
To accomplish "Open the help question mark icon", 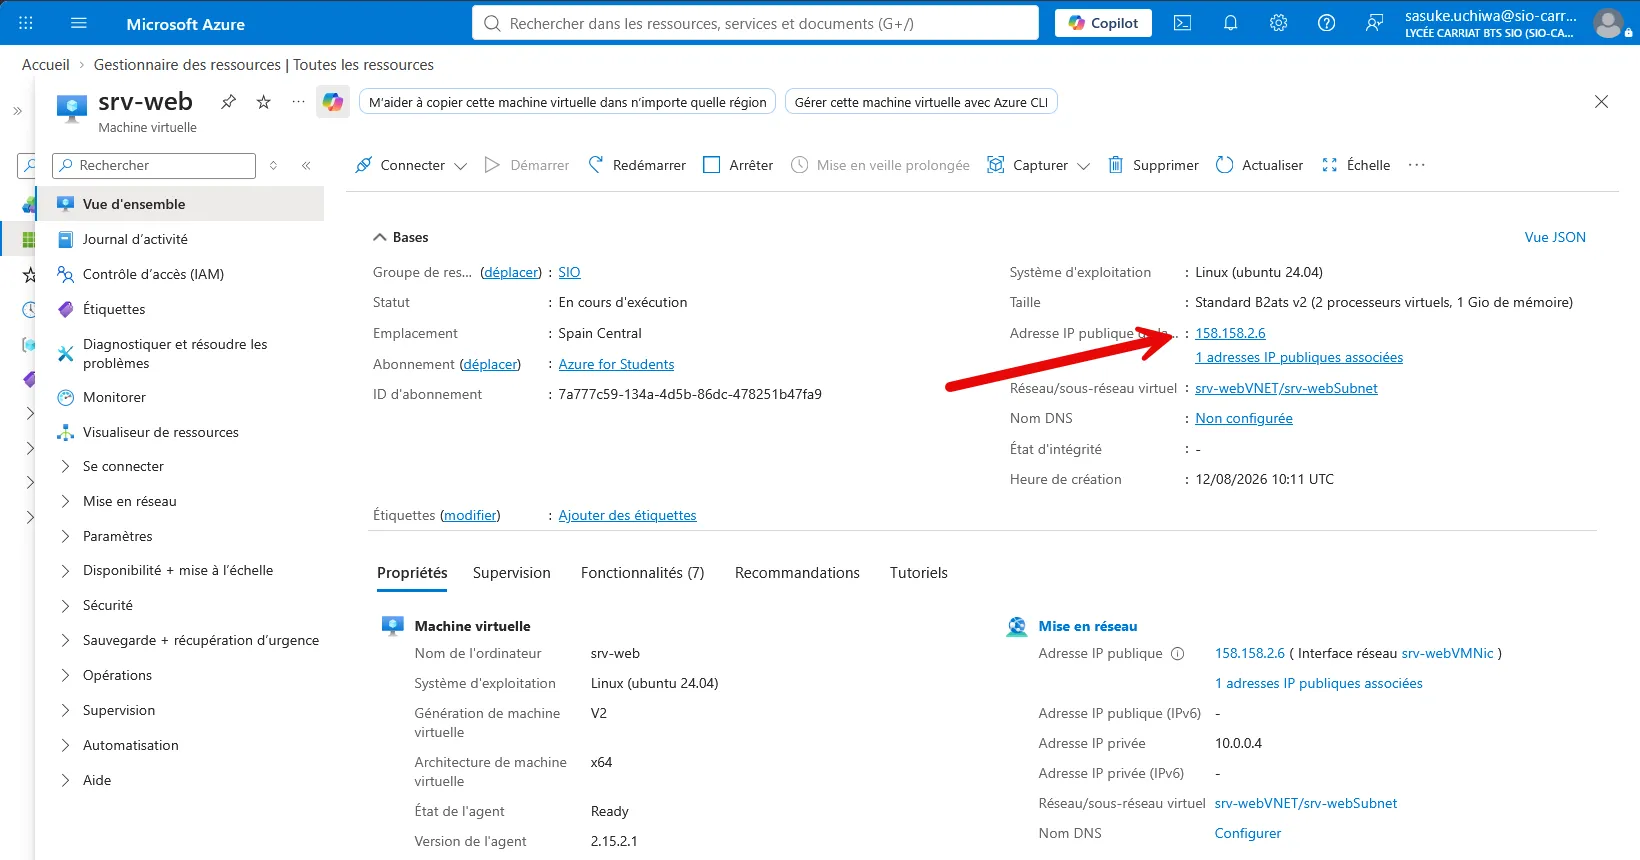I will (1326, 23).
